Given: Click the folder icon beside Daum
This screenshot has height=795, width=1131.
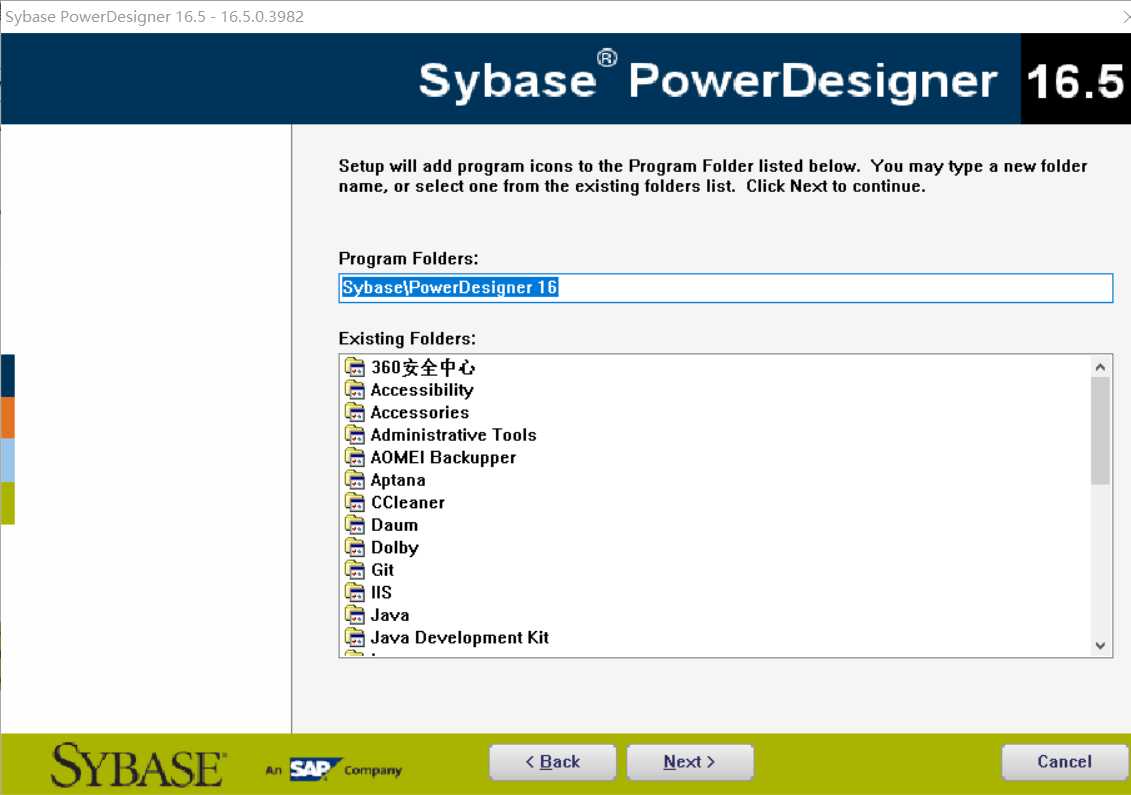Looking at the screenshot, I should pos(354,524).
